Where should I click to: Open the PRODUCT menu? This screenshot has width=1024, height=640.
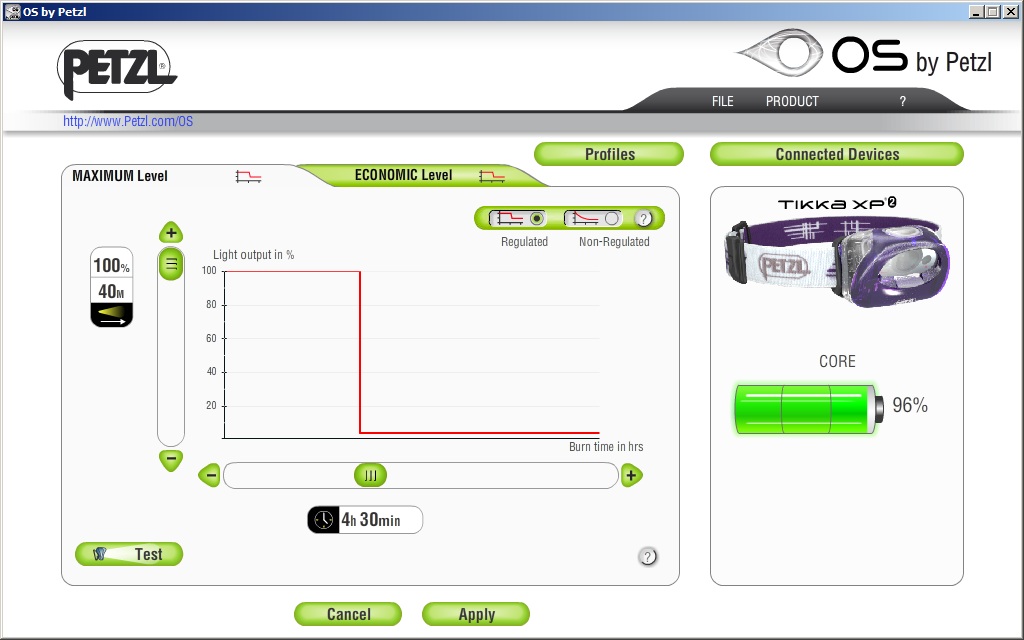[792, 101]
